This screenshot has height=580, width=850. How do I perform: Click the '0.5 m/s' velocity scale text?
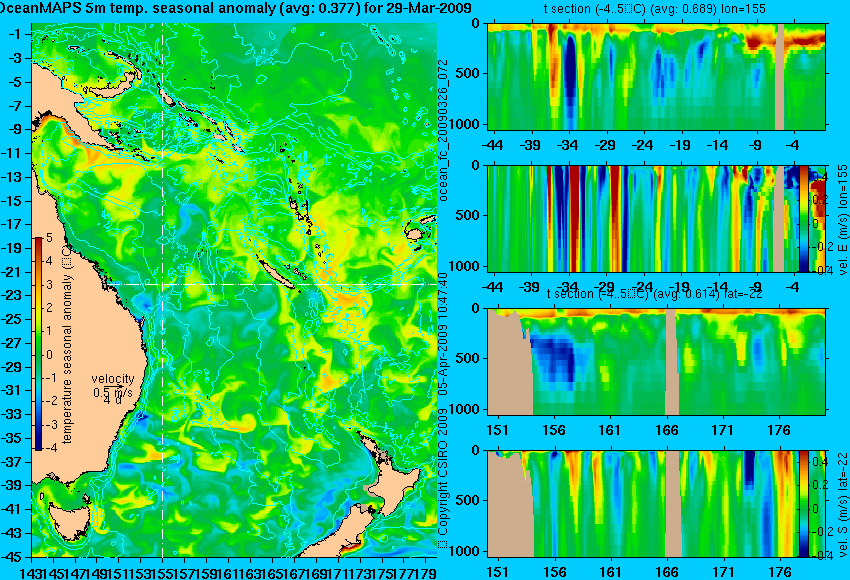[x=113, y=392]
